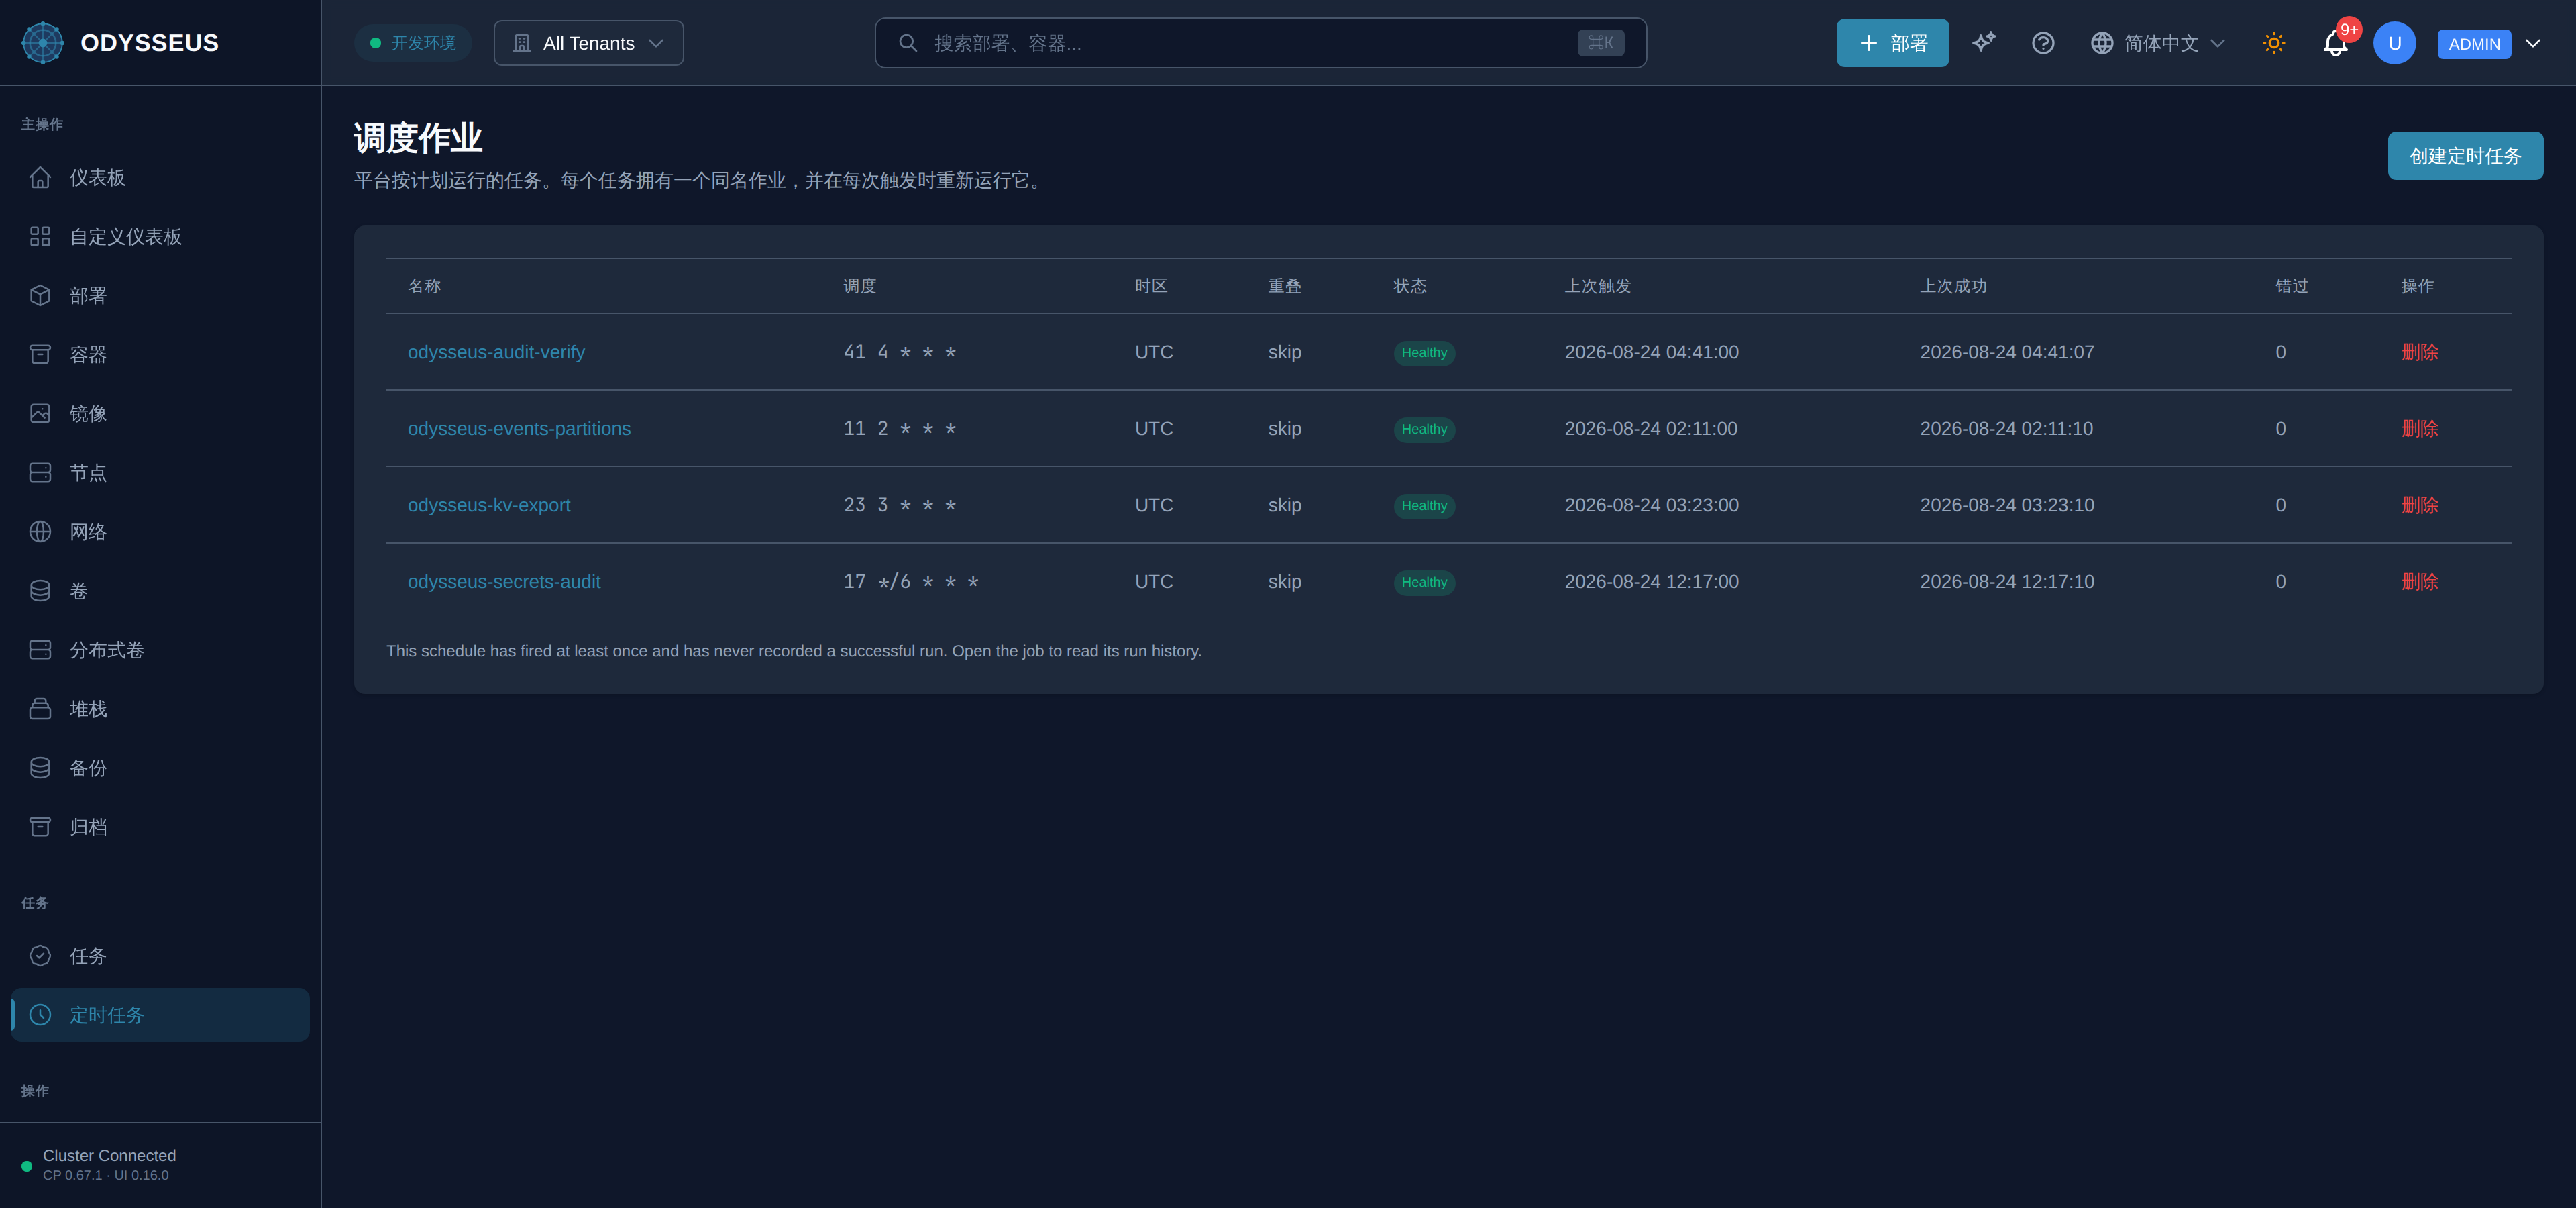Open 镜像 images page

(x=160, y=414)
